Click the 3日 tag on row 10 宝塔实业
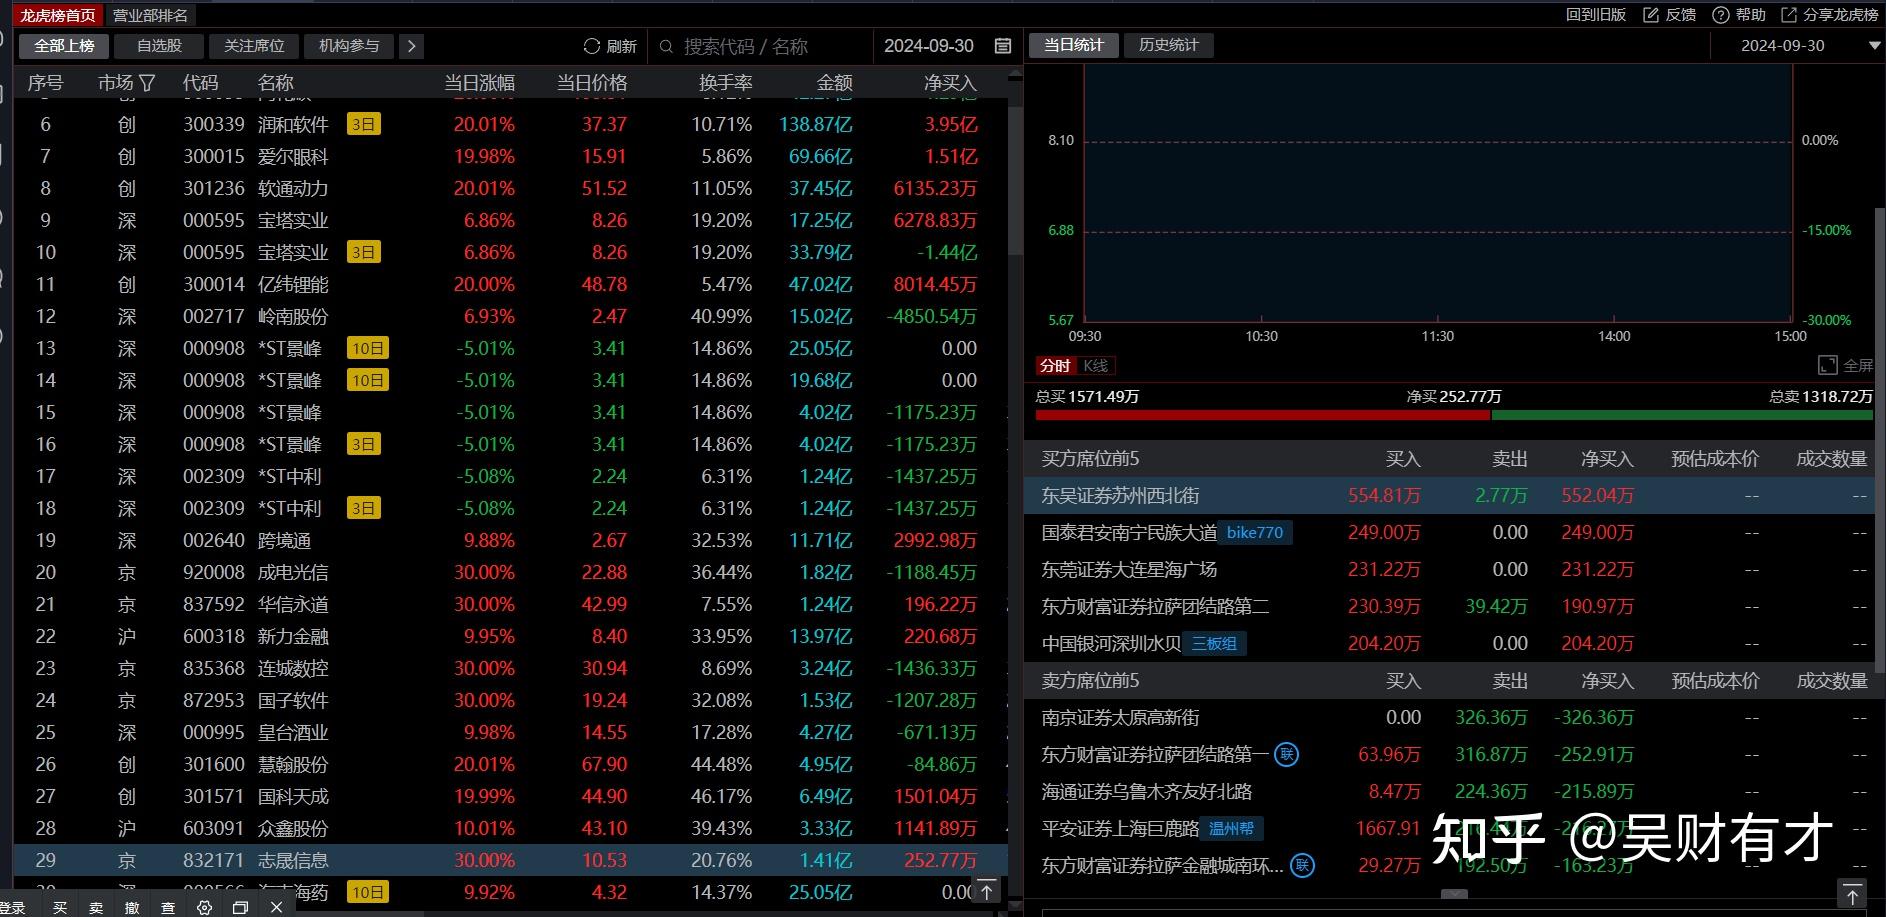 pyautogui.click(x=364, y=252)
